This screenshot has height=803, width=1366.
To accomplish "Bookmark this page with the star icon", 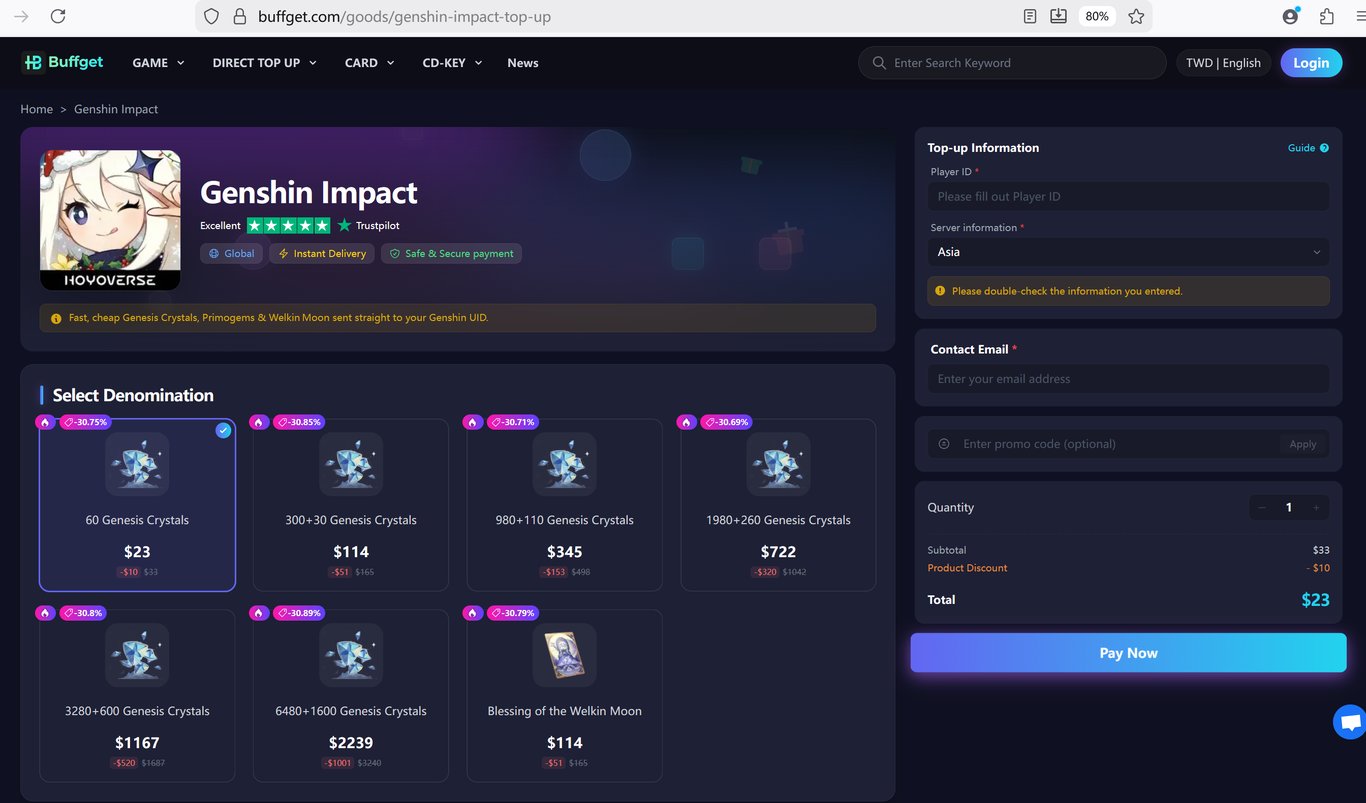I will point(1136,16).
